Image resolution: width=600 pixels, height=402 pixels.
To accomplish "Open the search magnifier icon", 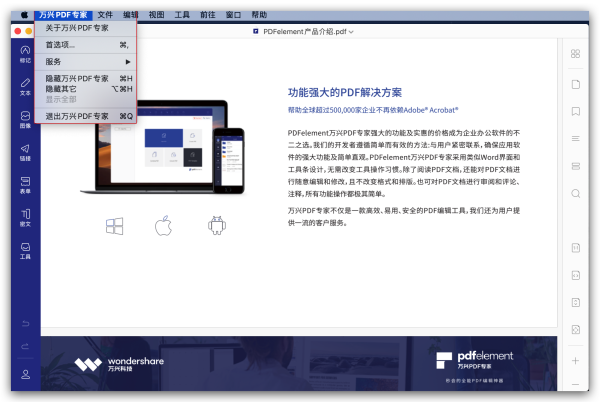I will pyautogui.click(x=575, y=193).
